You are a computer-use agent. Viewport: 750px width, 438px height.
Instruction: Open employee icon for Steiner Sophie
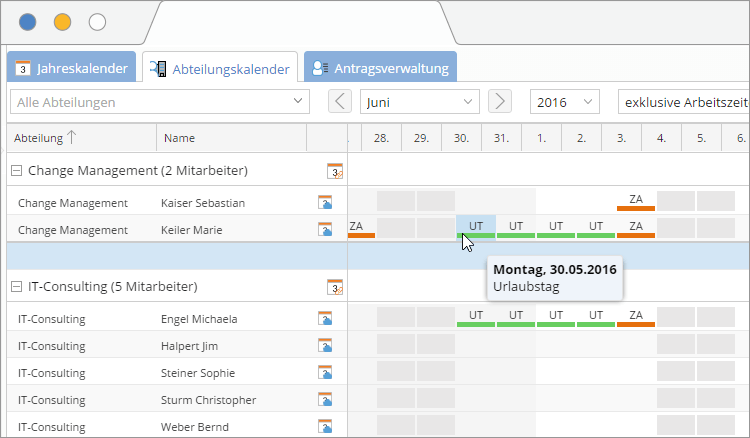[325, 373]
